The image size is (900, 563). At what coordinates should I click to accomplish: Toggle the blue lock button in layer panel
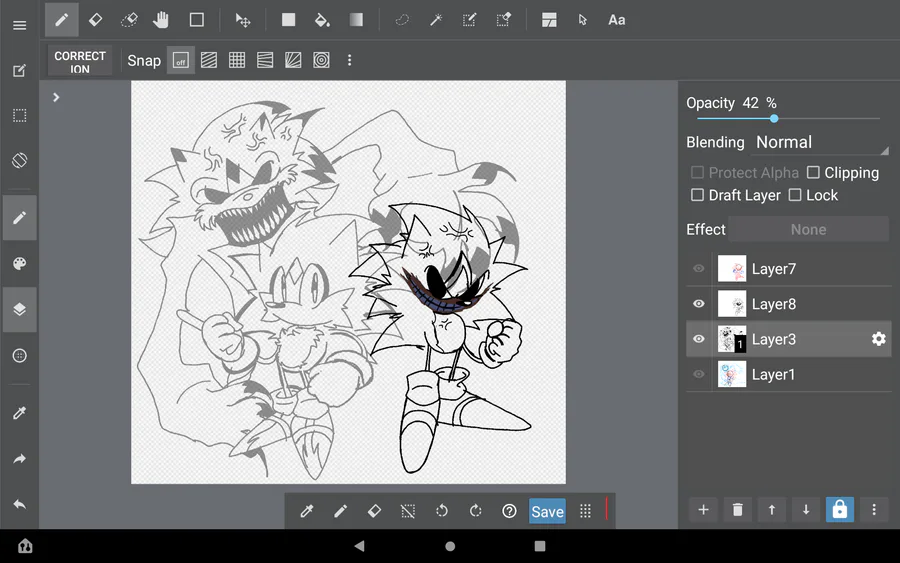[840, 510]
